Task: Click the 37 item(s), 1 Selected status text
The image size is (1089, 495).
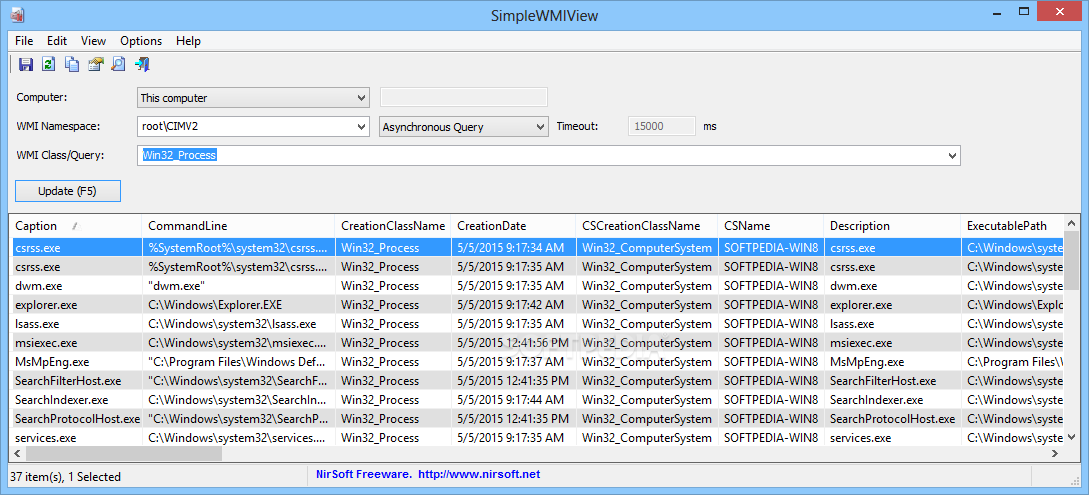Action: 65,477
